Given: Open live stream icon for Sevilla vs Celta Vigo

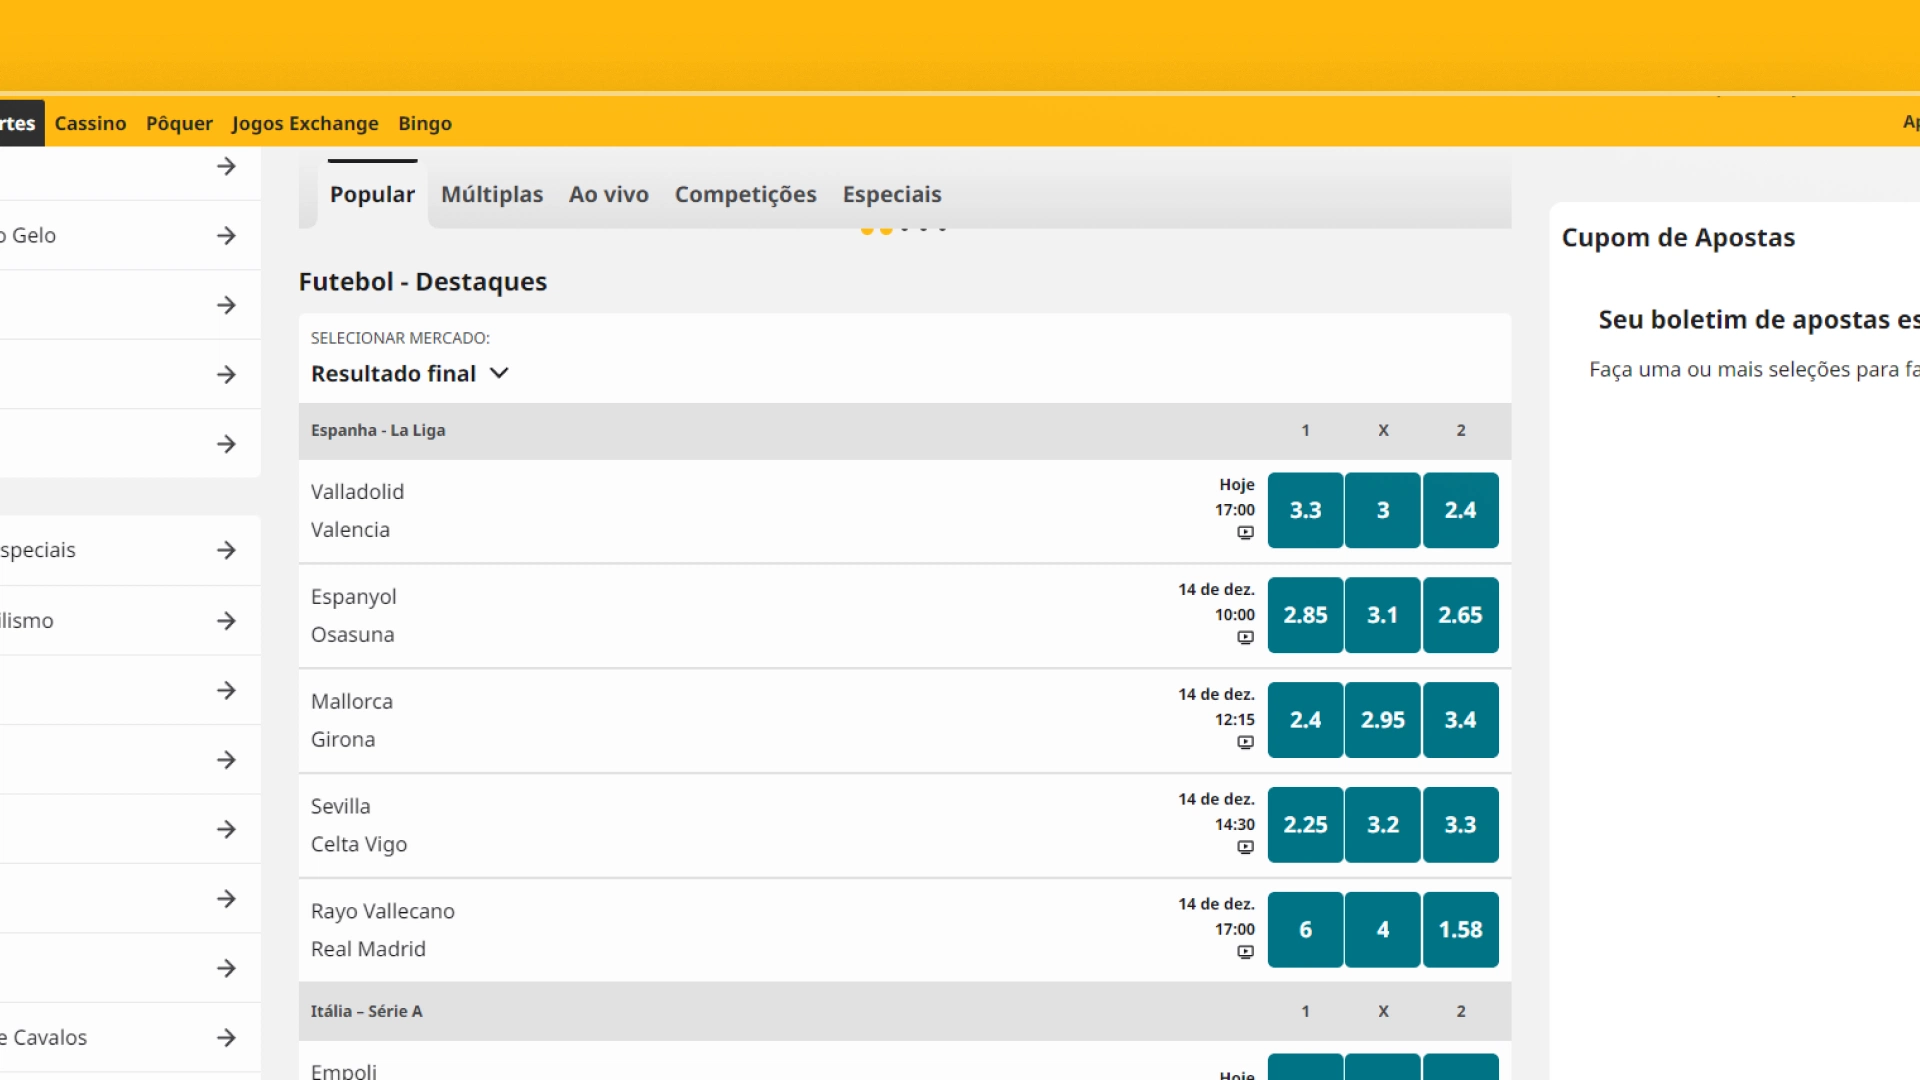Looking at the screenshot, I should tap(1245, 848).
